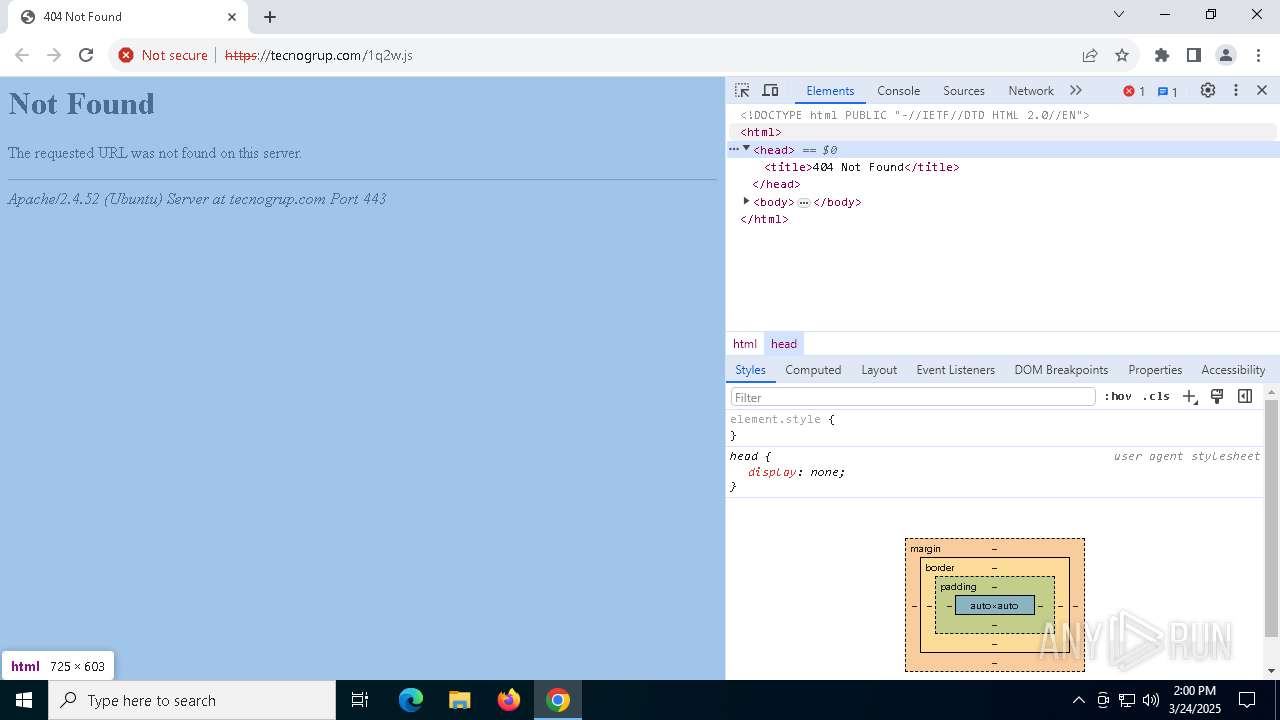The height and width of the screenshot is (720, 1280).
Task: Toggle the browser side panel icon
Action: click(1193, 55)
